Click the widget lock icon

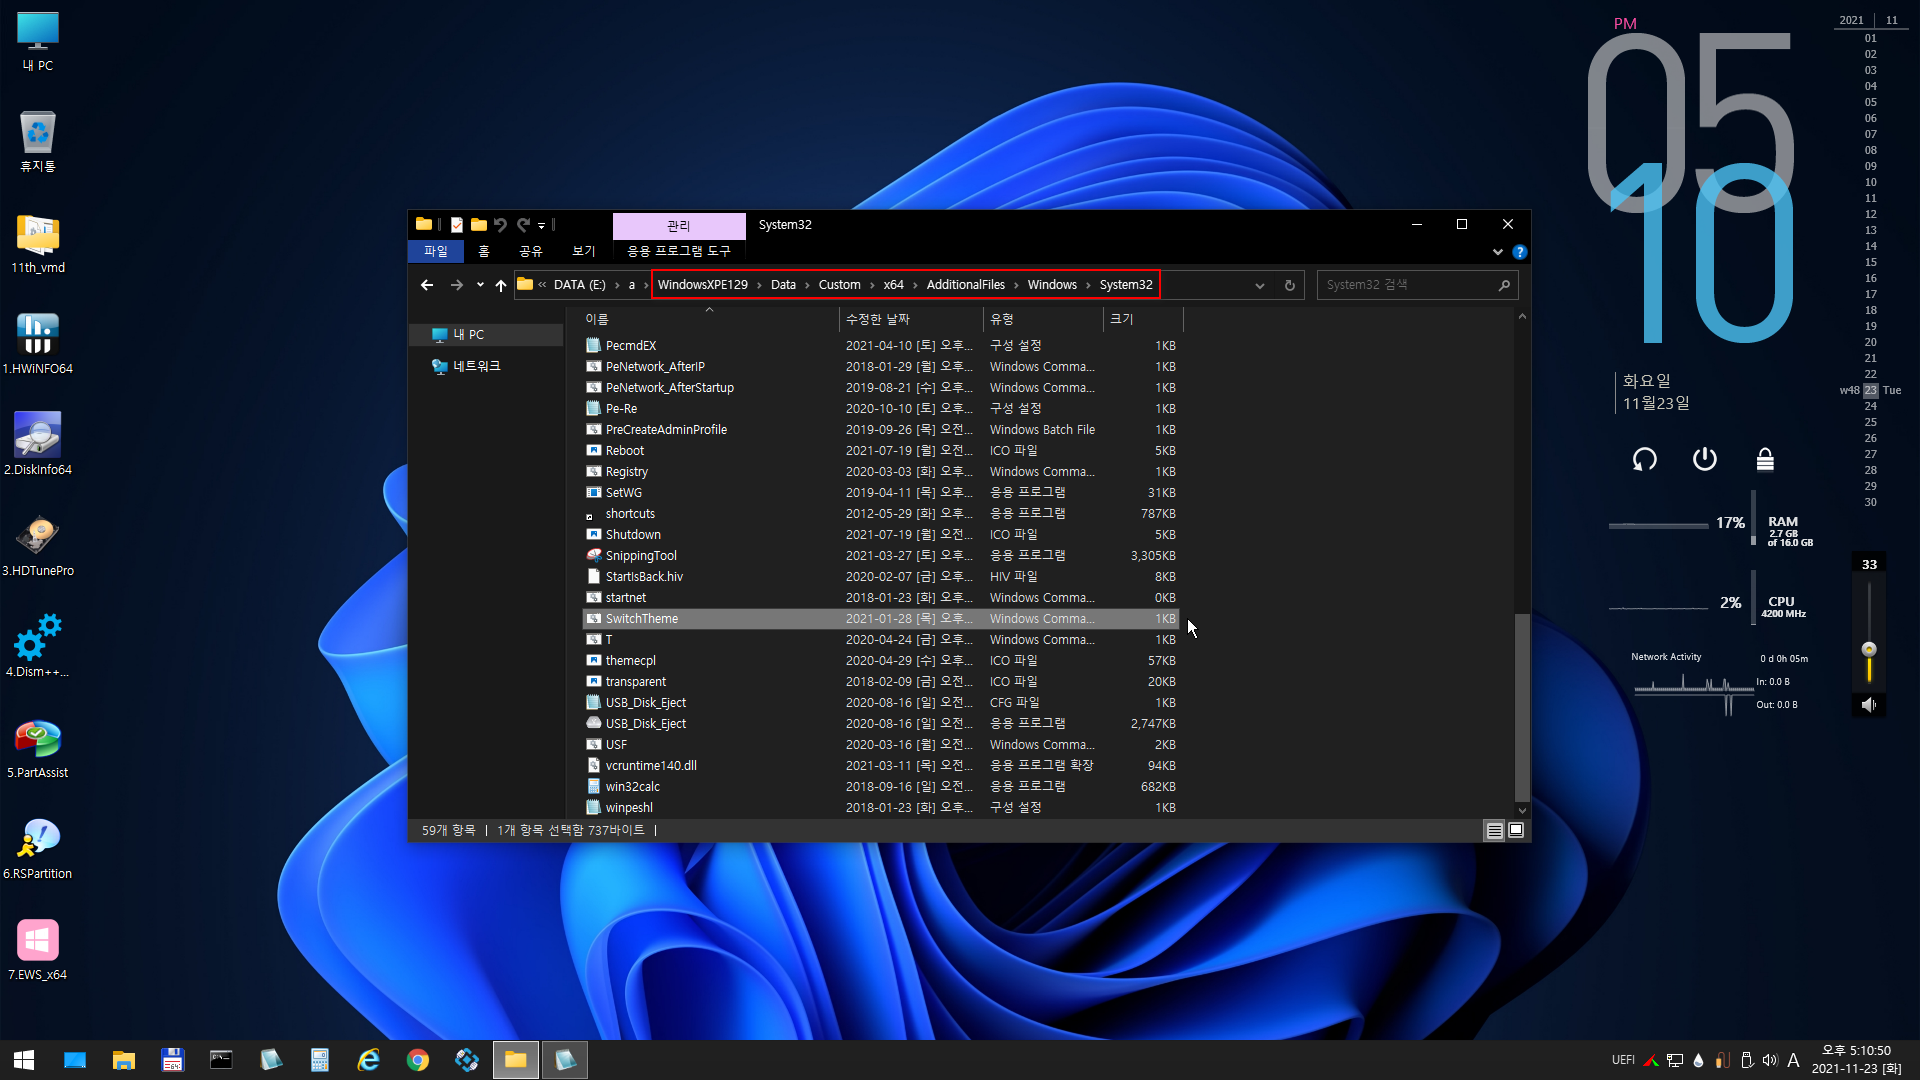click(x=1765, y=459)
